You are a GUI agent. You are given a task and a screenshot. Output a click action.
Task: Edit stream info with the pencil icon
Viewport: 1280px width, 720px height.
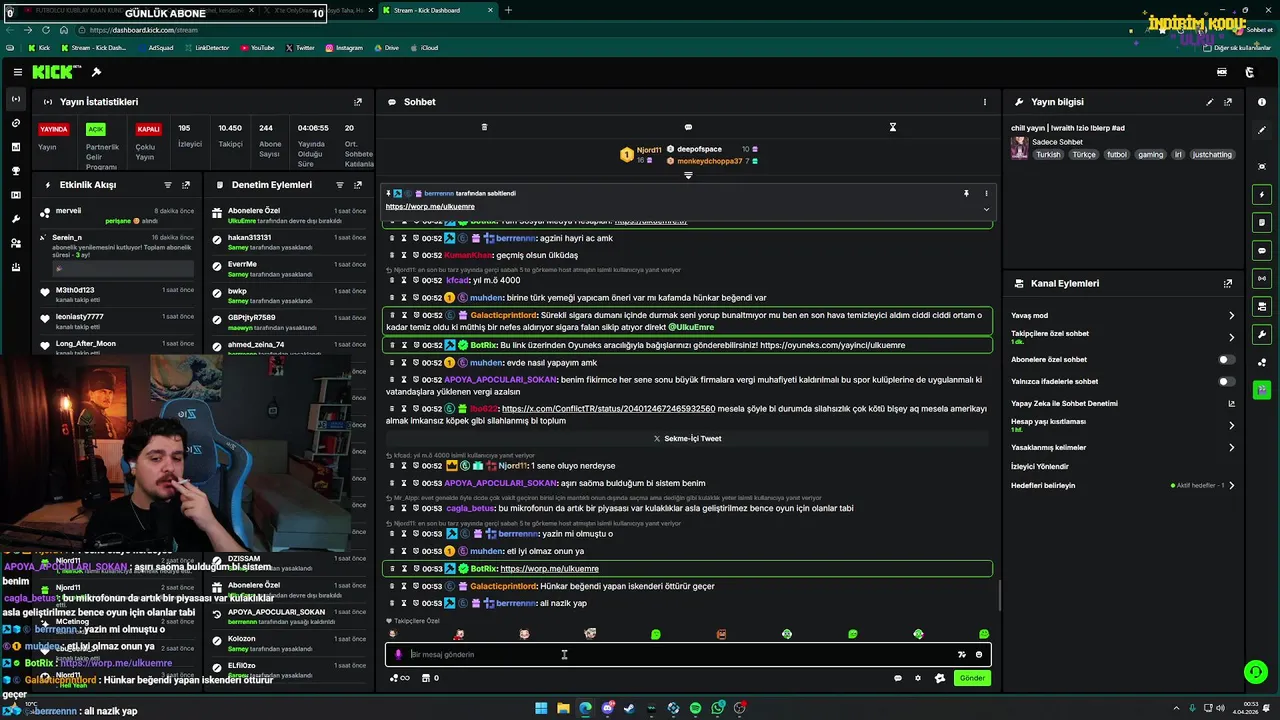tap(1210, 102)
